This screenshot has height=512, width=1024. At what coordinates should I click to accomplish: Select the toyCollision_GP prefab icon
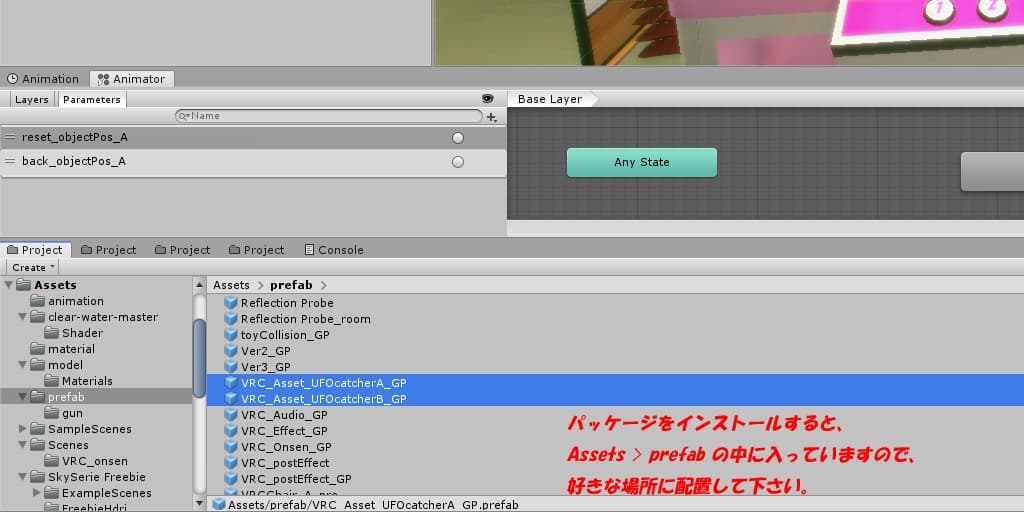pyautogui.click(x=231, y=335)
